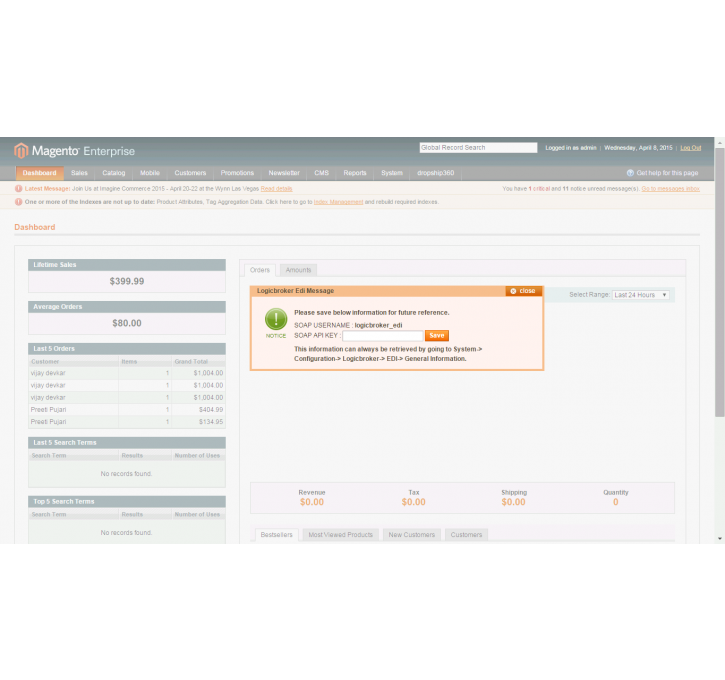The image size is (725, 680).
Task: Open the System menu
Action: 392,173
